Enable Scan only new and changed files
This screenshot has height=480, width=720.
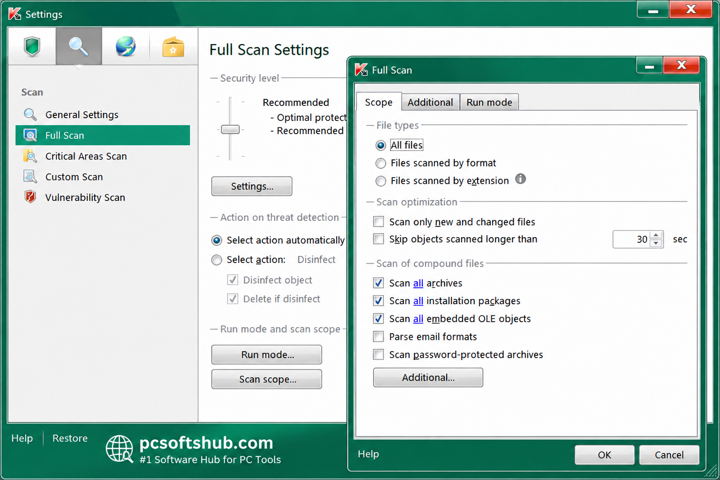(378, 222)
